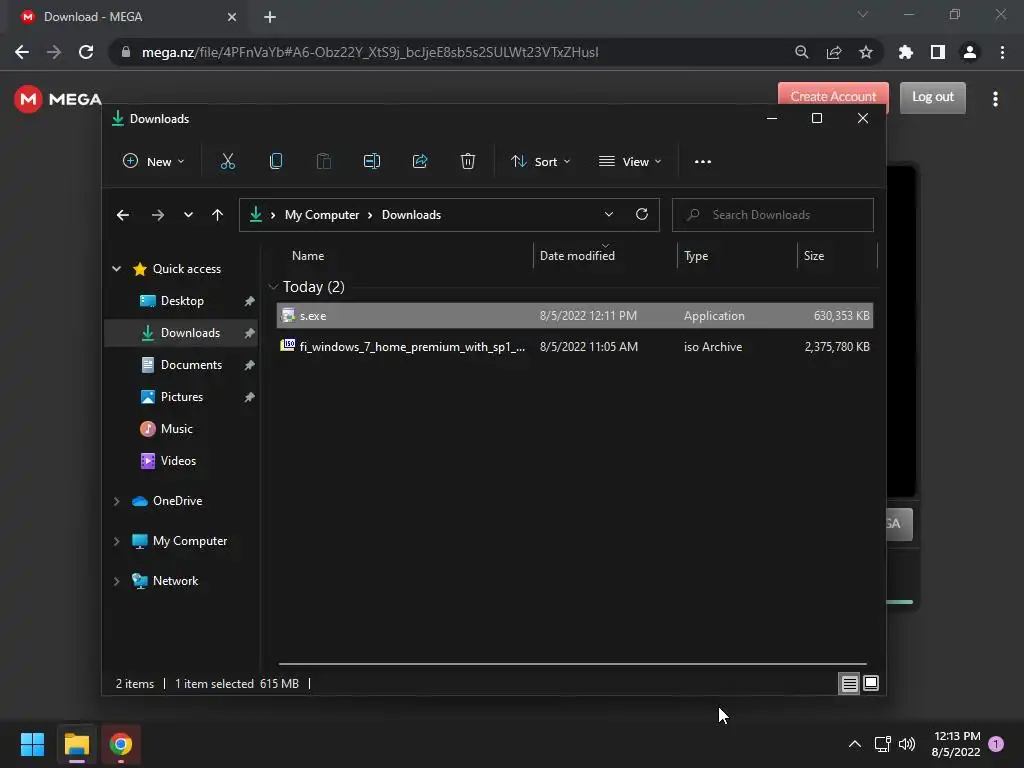Collapse the Quick access tree

pos(117,268)
